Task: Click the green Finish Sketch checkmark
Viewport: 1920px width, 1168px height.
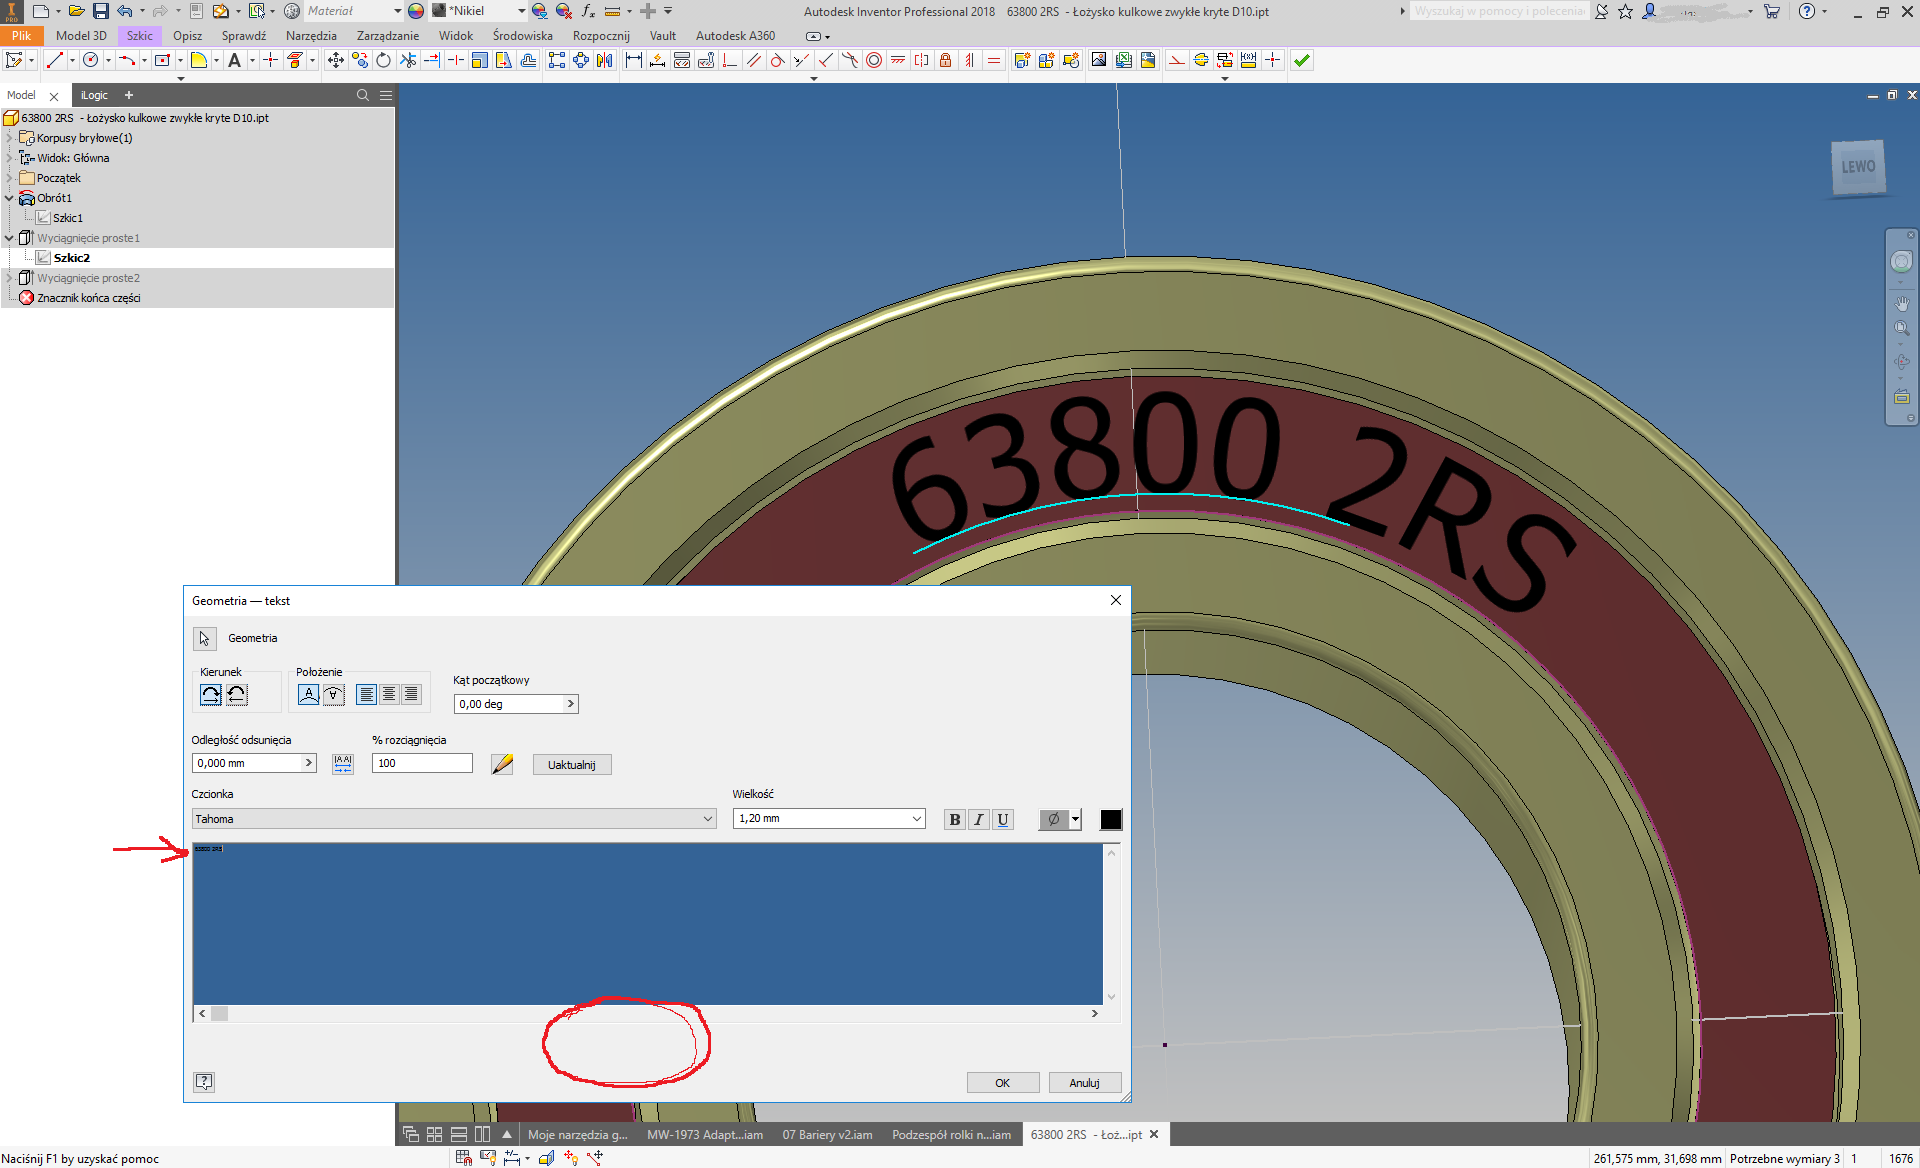Action: click(x=1301, y=61)
